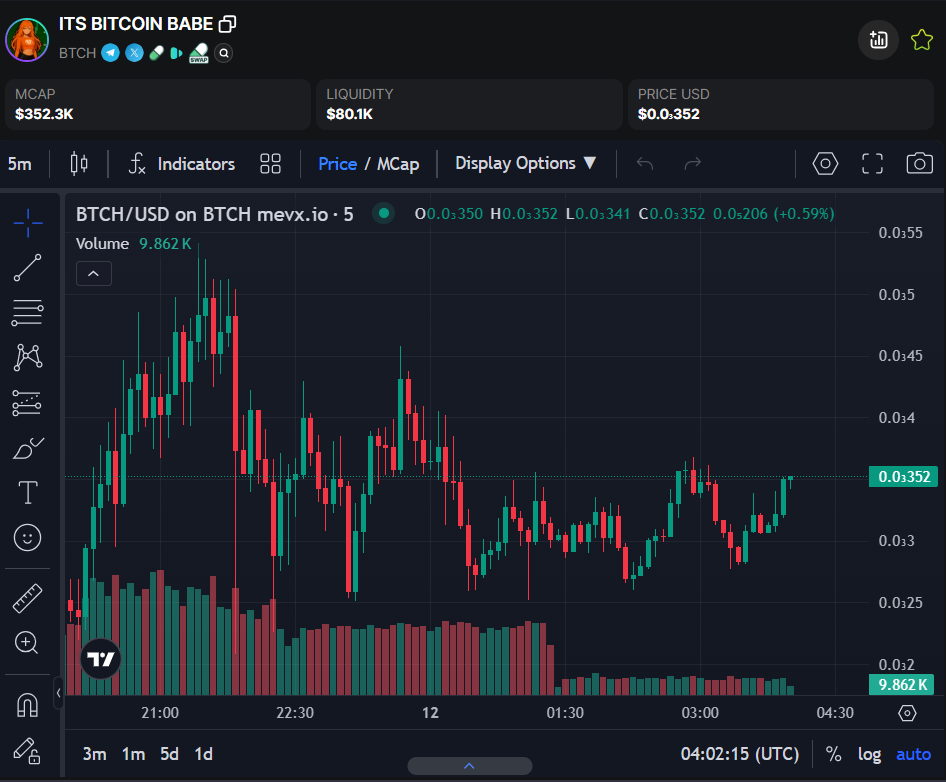Enter fullscreen chart mode
The width and height of the screenshot is (946, 782).
pos(872,164)
